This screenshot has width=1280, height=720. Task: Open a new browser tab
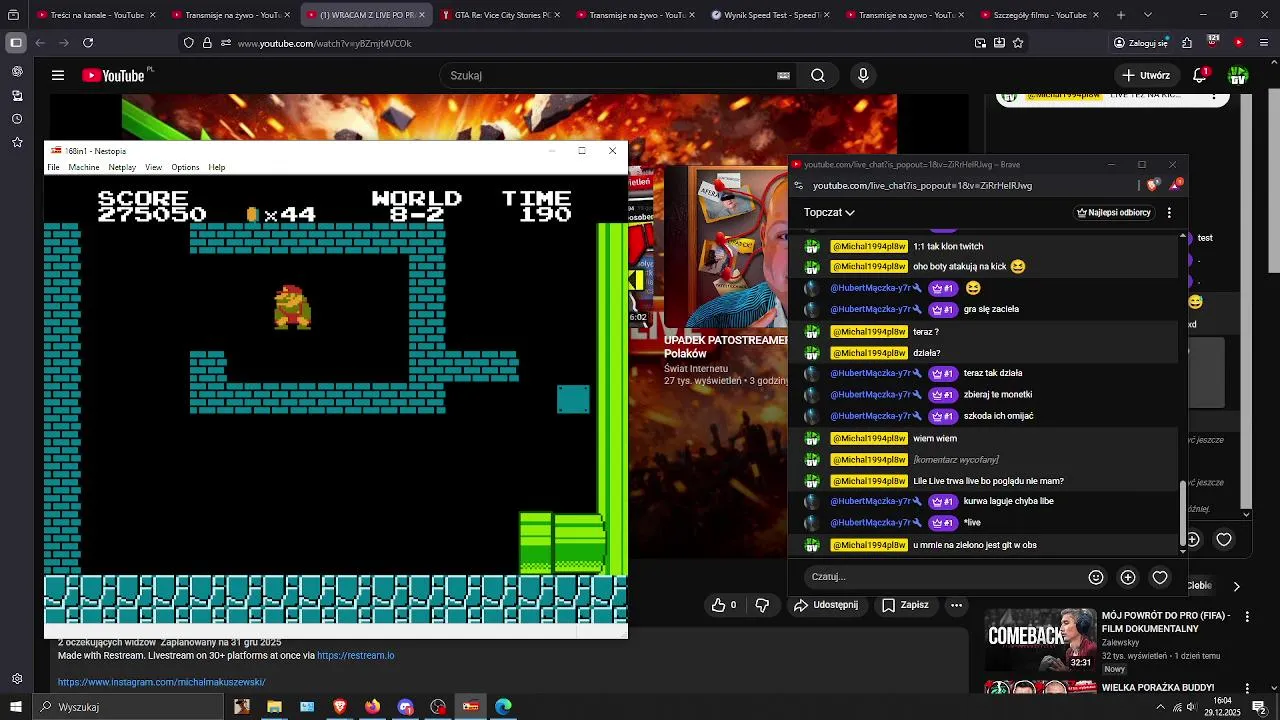pos(1121,15)
